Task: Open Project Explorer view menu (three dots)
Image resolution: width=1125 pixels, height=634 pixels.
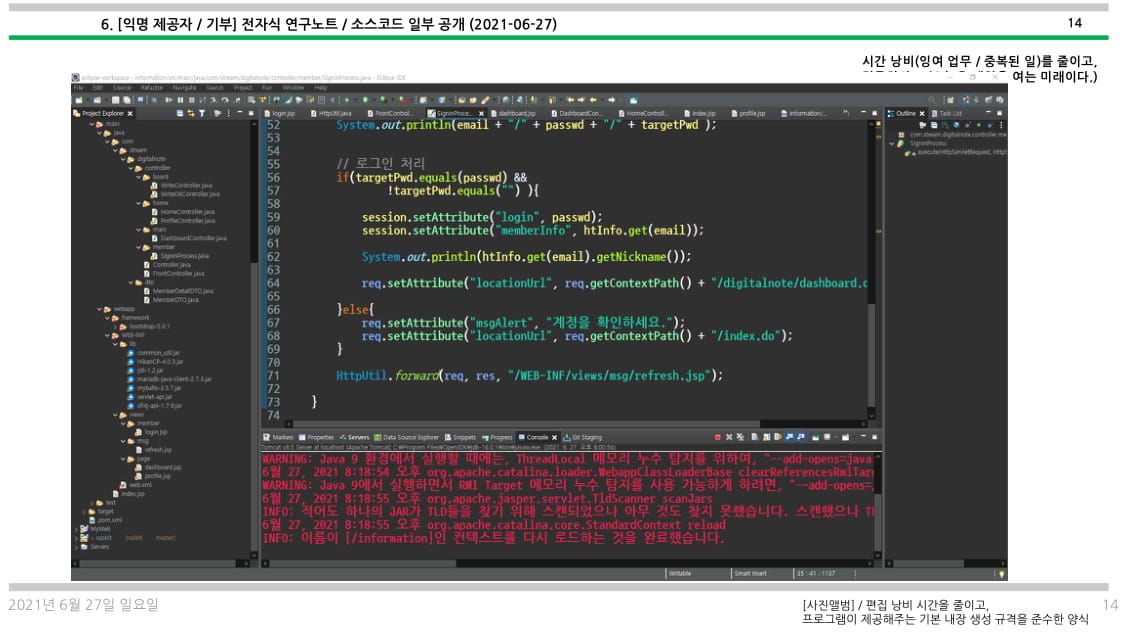Action: click(229, 113)
